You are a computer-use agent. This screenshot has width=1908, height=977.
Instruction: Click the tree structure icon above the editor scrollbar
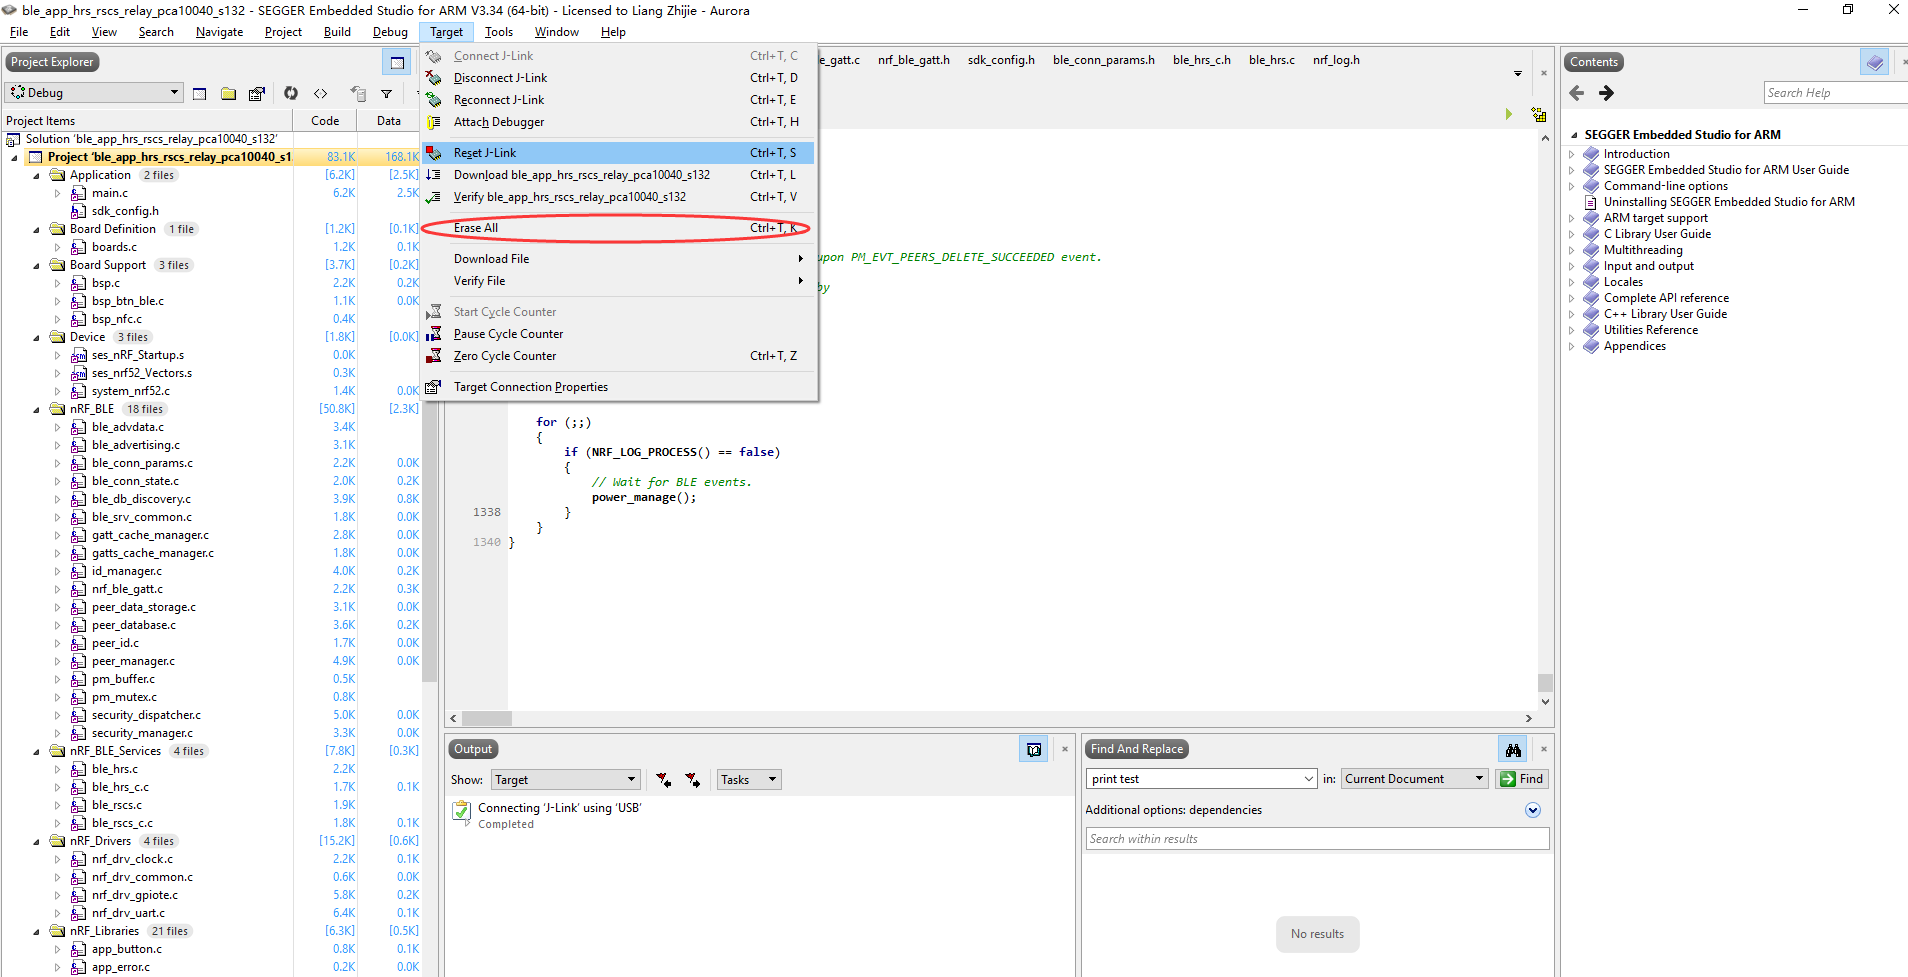(1539, 115)
